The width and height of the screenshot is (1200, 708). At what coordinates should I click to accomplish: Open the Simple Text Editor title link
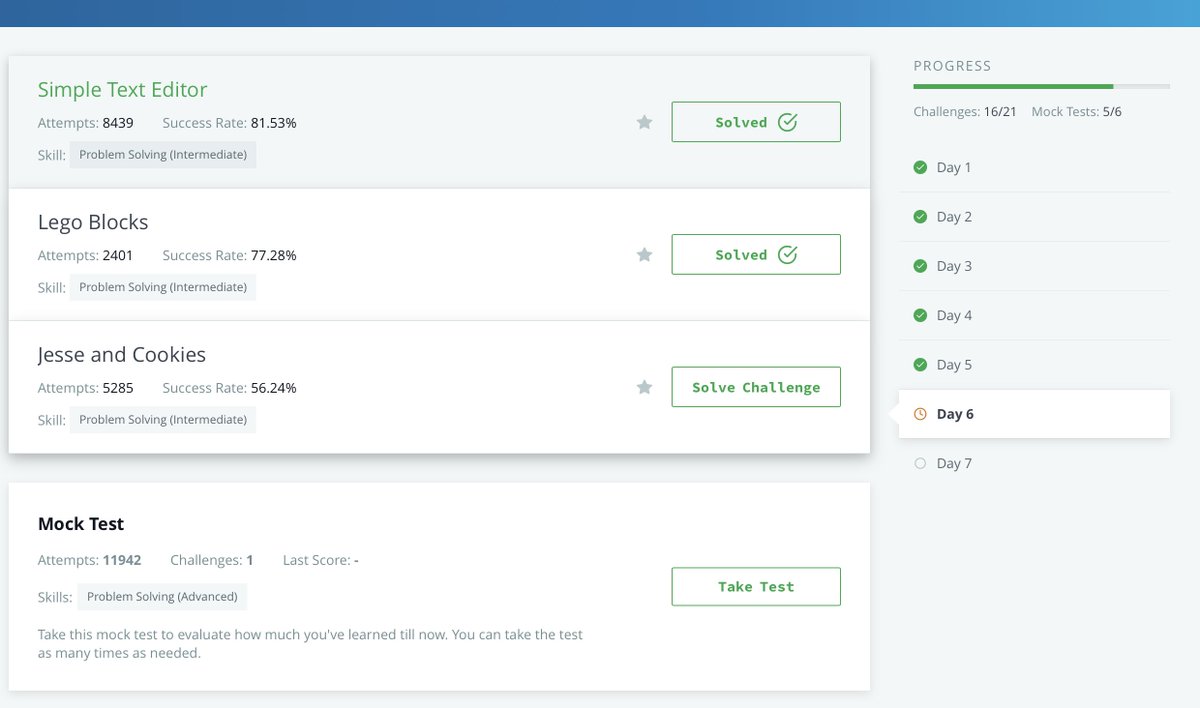[122, 90]
